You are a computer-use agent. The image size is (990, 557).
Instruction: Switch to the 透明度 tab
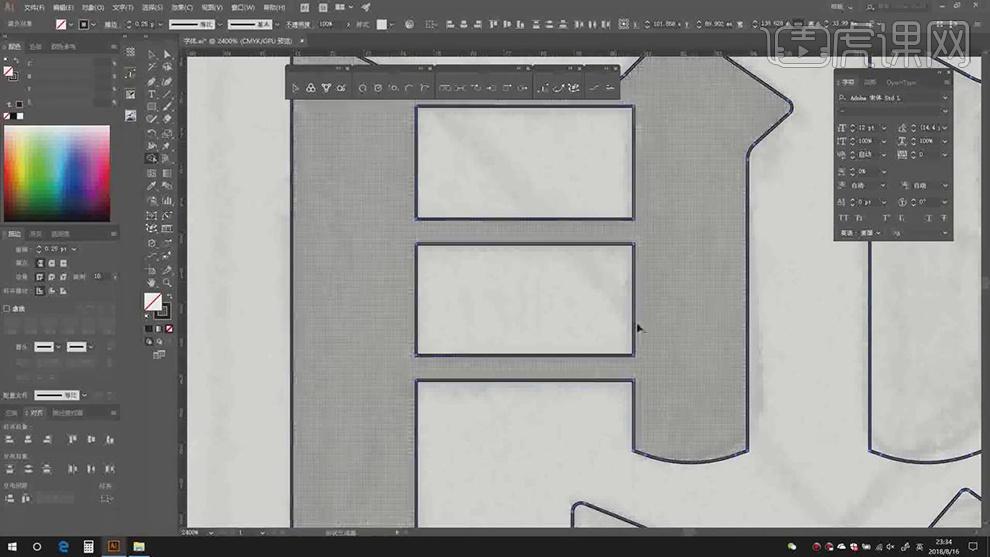[61, 234]
